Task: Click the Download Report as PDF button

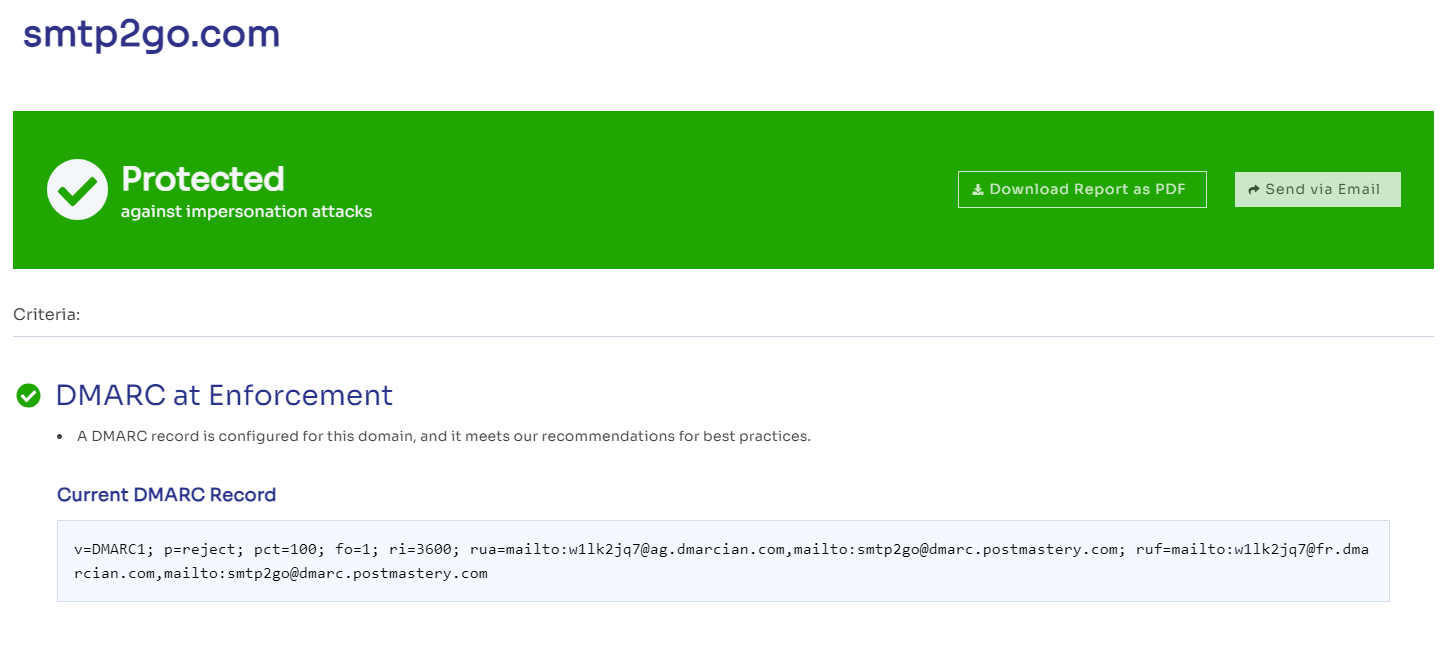Action: (1082, 190)
